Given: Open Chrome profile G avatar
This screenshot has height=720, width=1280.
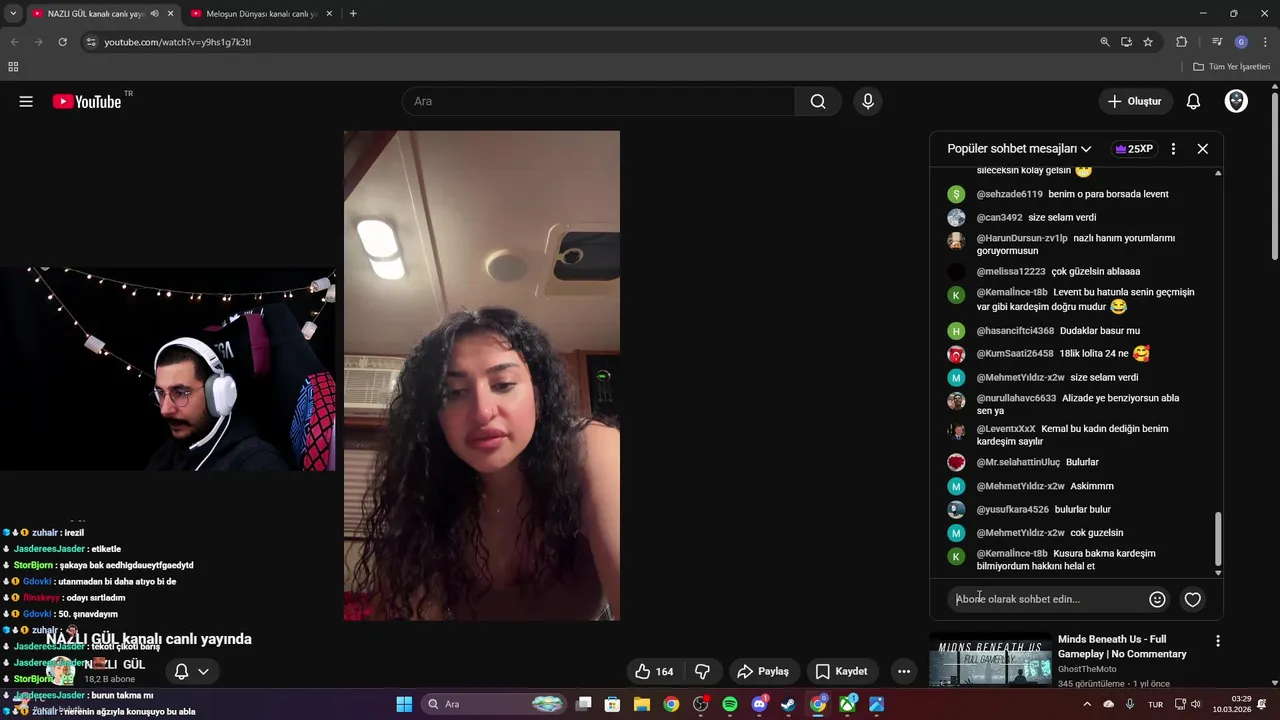Looking at the screenshot, I should point(1241,42).
